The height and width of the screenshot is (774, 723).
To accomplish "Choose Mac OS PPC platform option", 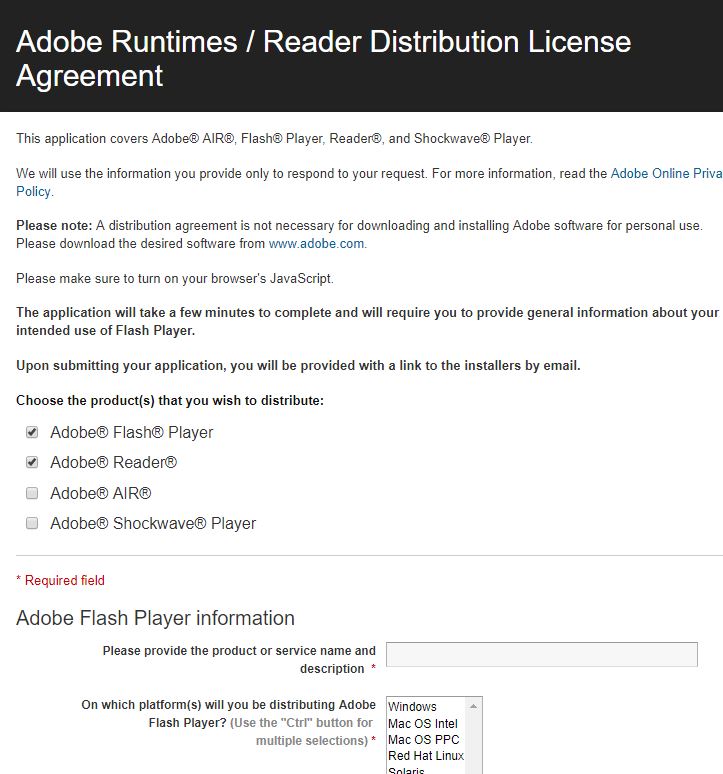I will (x=423, y=740).
